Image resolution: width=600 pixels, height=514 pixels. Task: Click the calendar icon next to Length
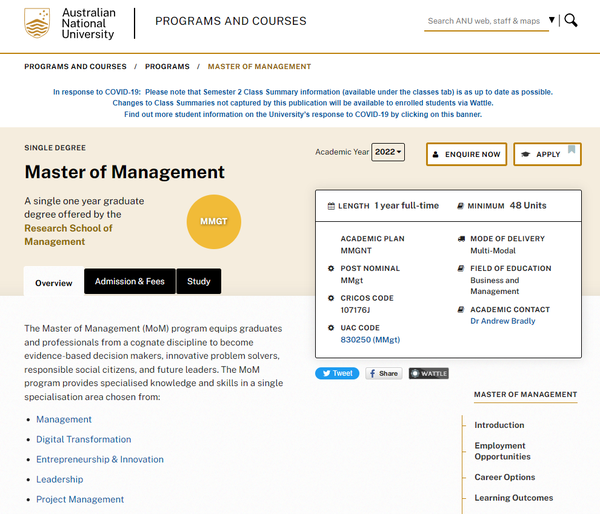[331, 206]
